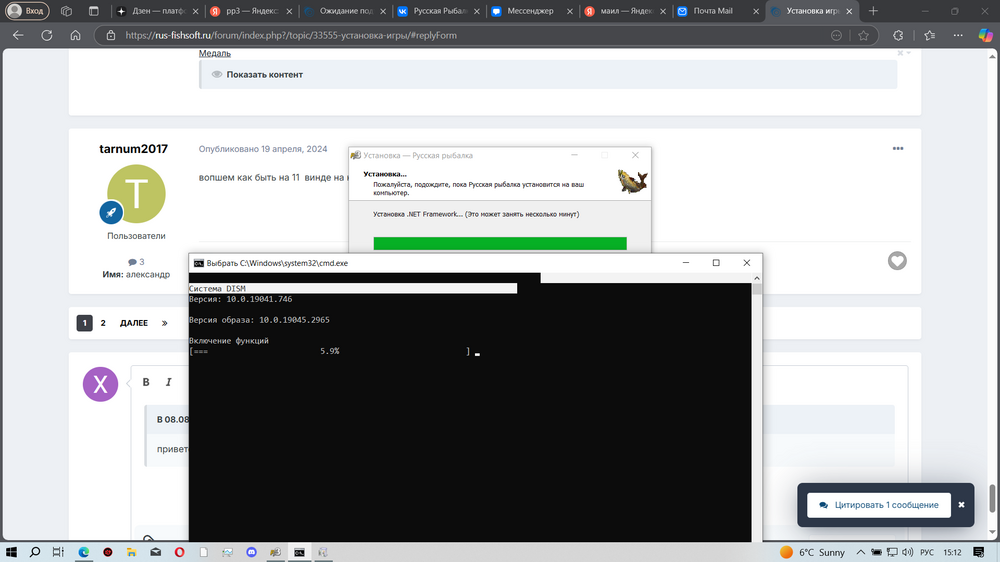
Task: Add page to favorites with star icon
Action: (863, 35)
